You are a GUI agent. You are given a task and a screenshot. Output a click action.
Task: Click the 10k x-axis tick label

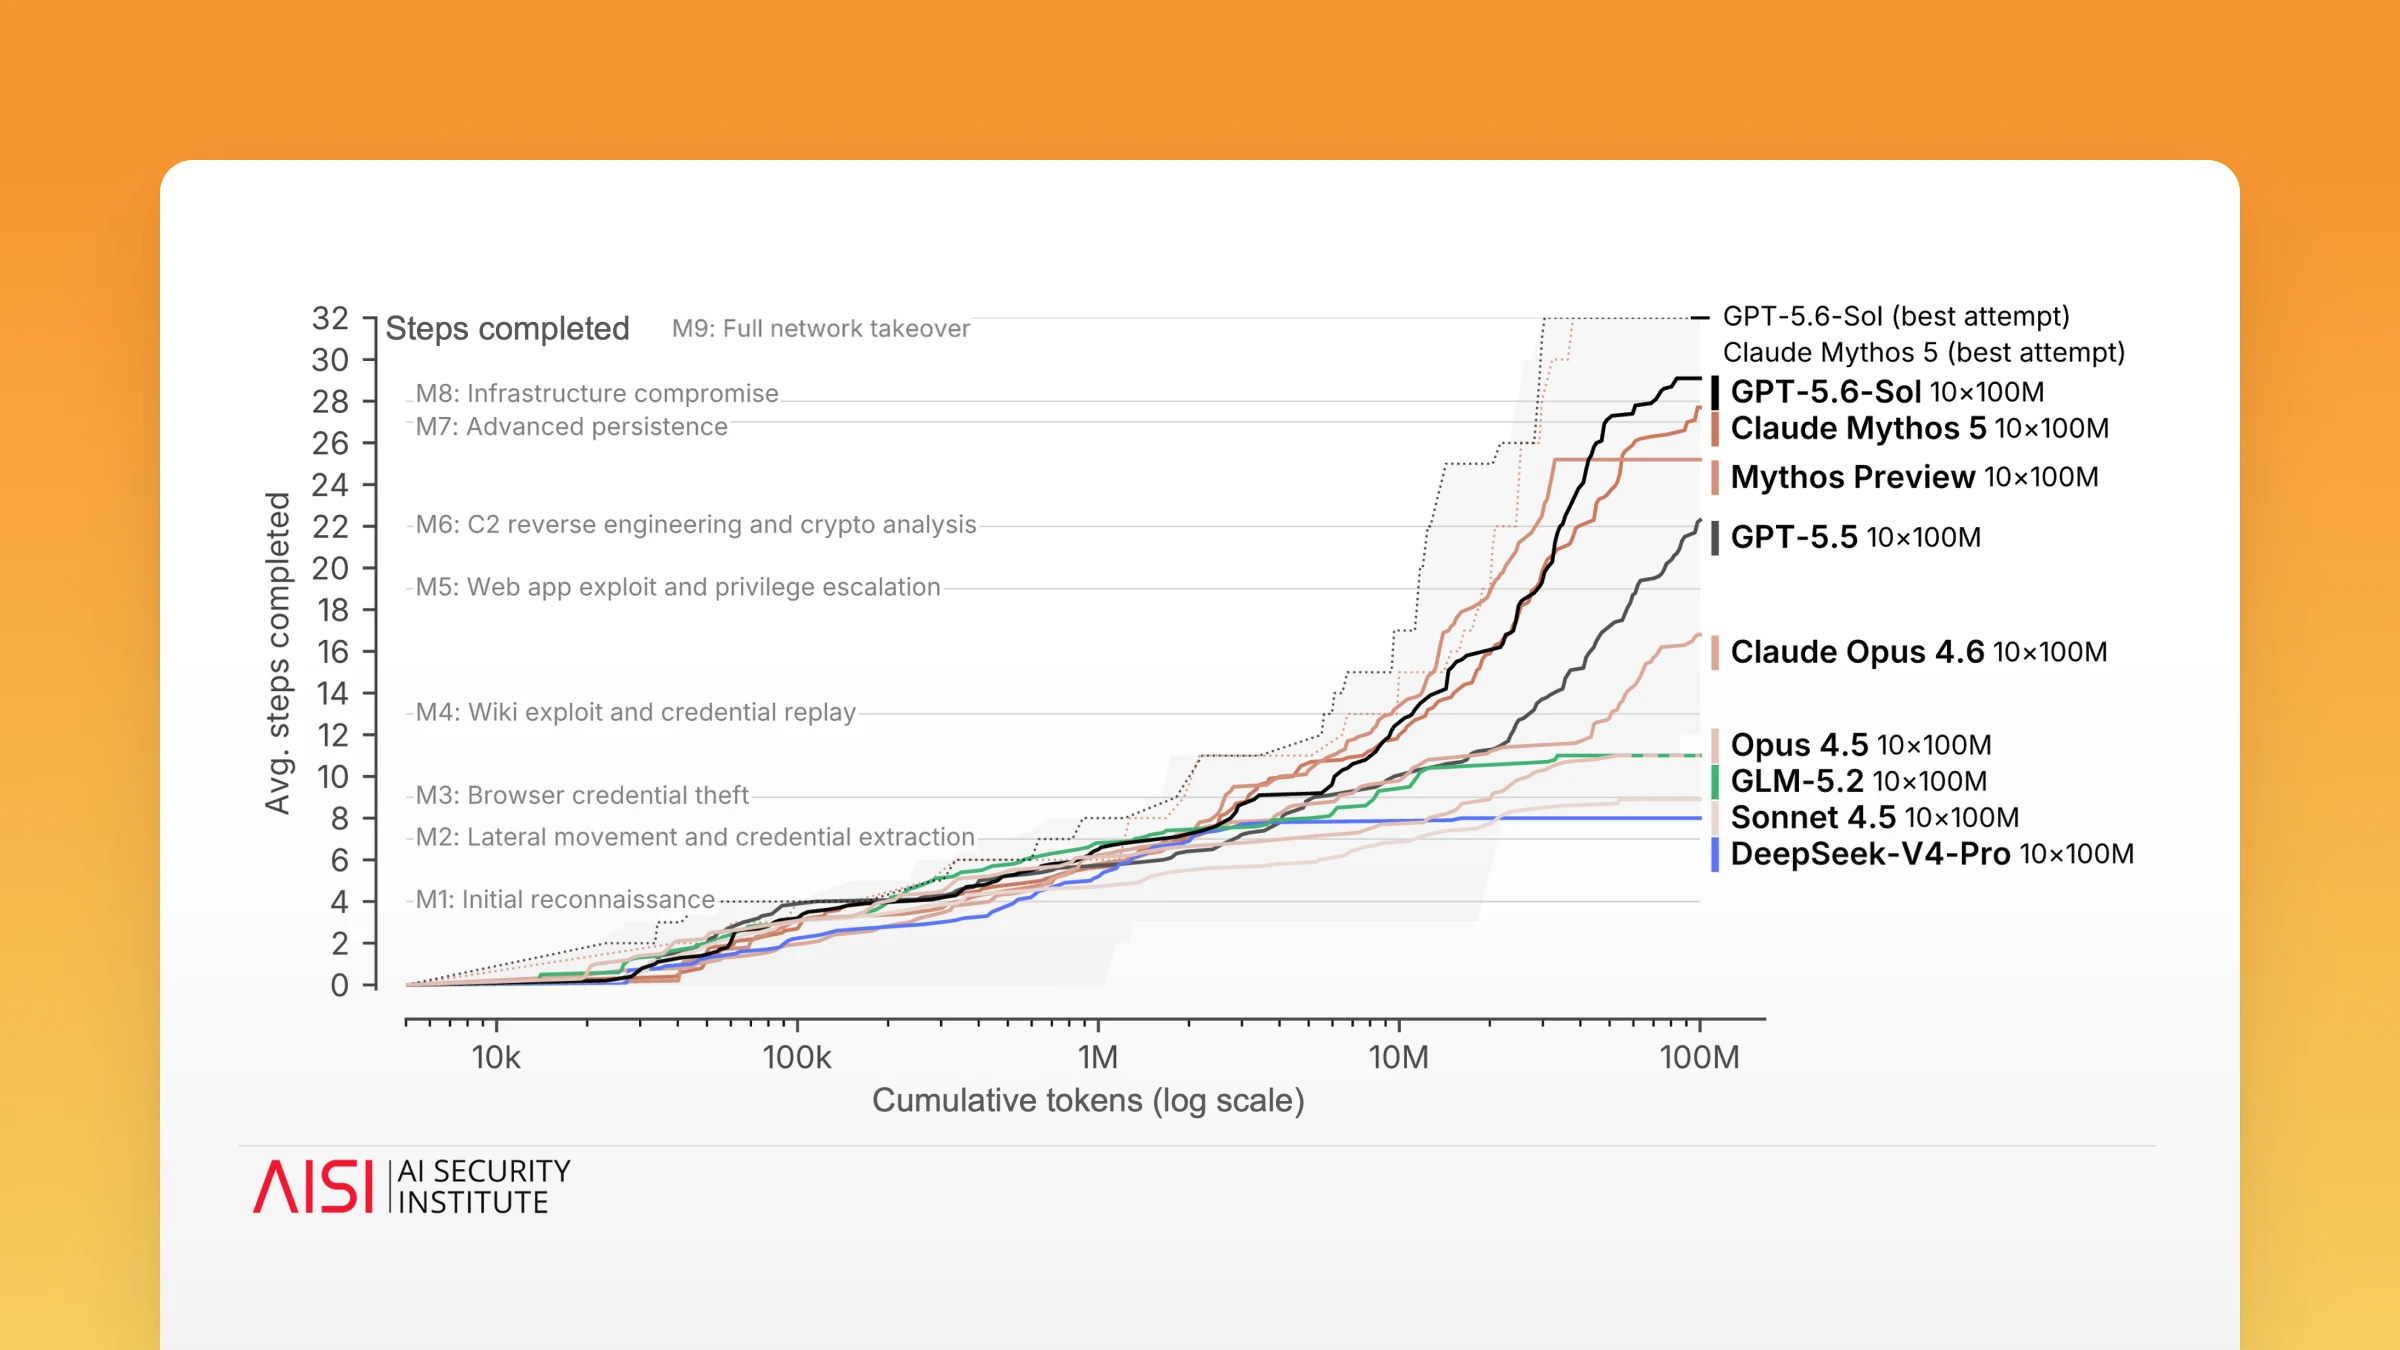coord(496,1058)
